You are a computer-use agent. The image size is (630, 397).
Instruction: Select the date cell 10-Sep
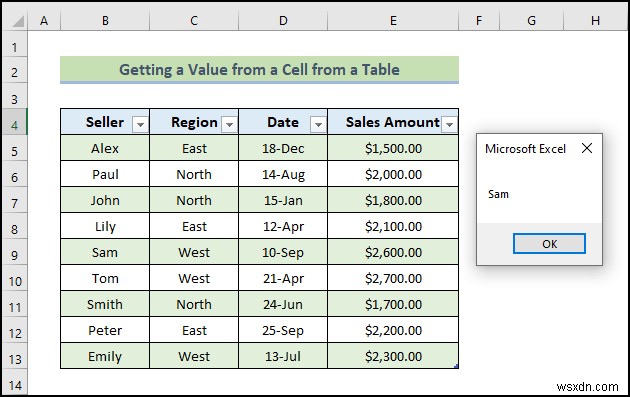283,252
